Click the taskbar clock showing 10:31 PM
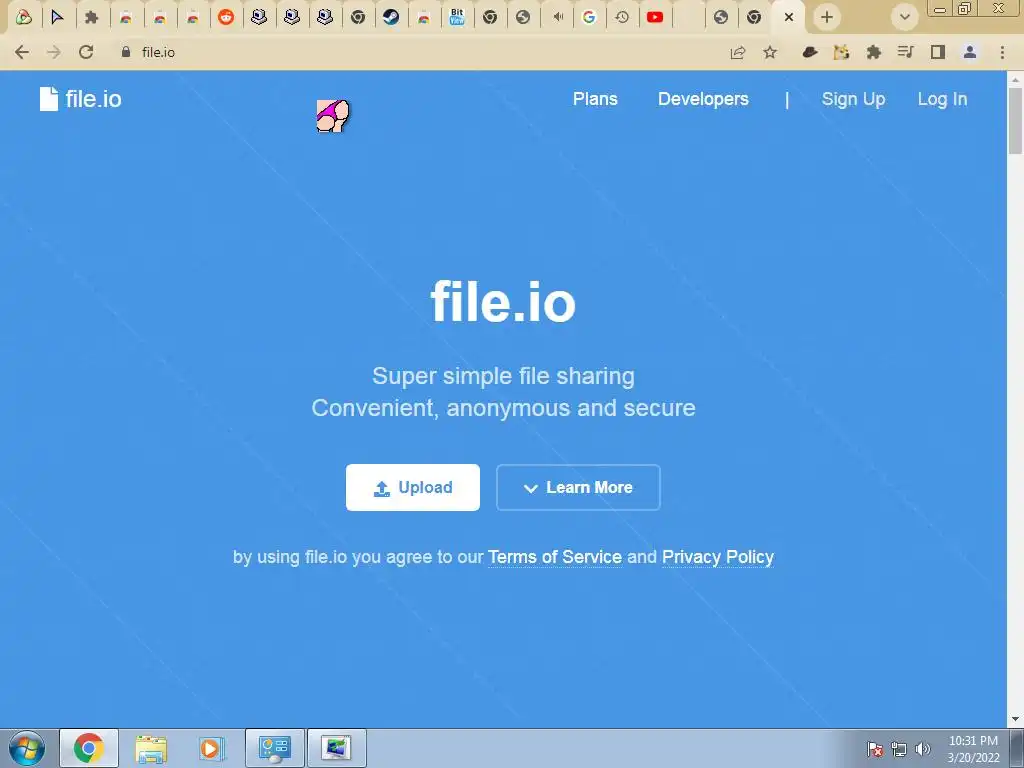The height and width of the screenshot is (768, 1024). (x=973, y=749)
